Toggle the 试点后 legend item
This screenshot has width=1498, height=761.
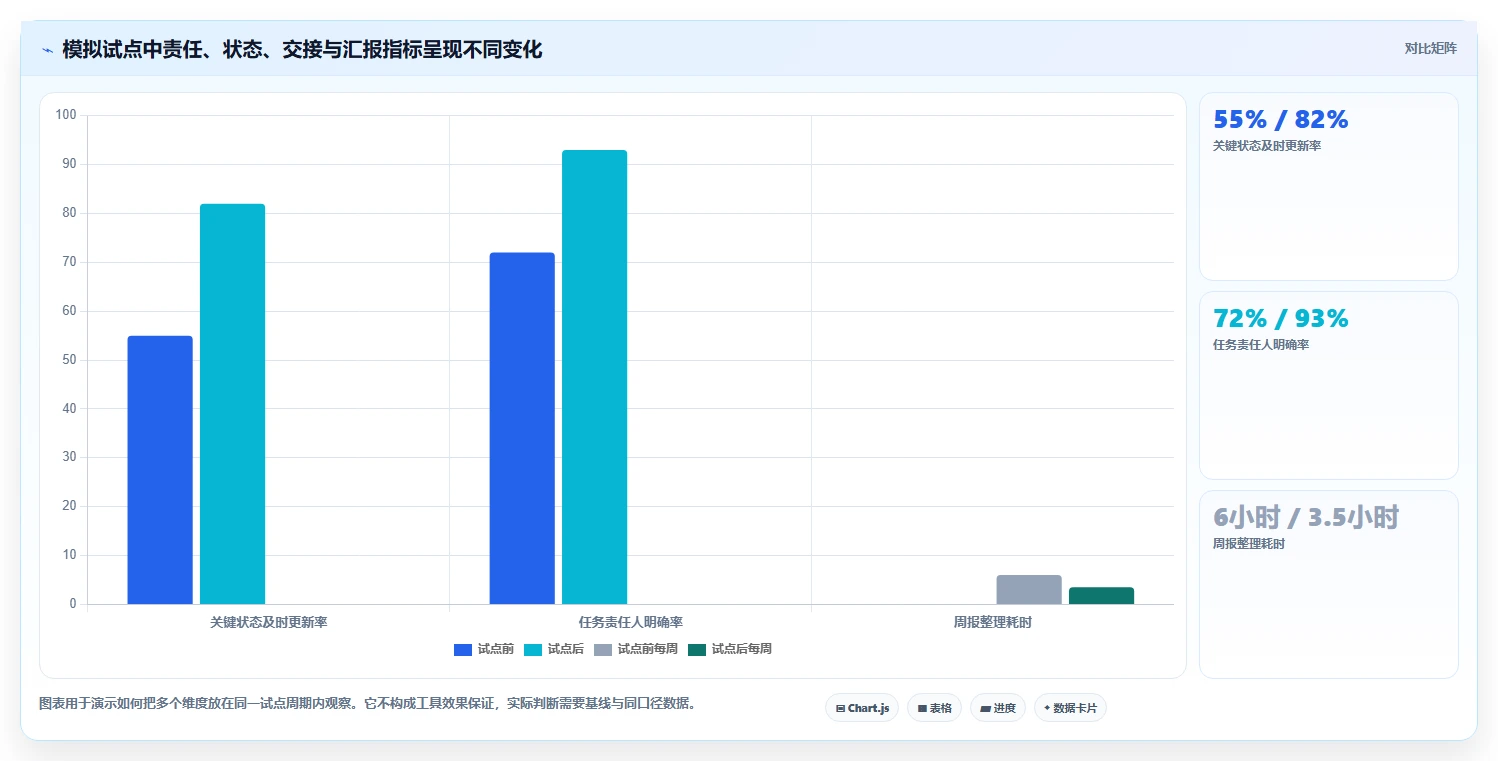click(554, 649)
